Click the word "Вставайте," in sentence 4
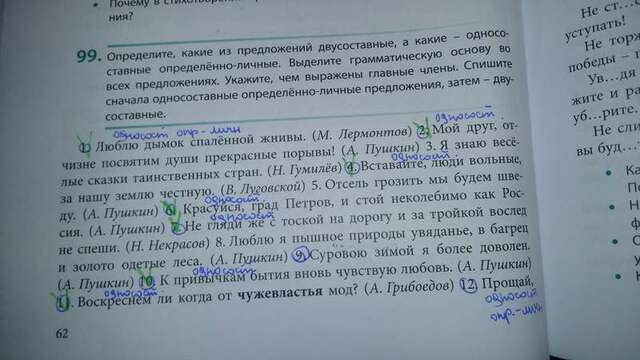Image resolution: width=640 pixels, height=360 pixels. pyautogui.click(x=393, y=165)
